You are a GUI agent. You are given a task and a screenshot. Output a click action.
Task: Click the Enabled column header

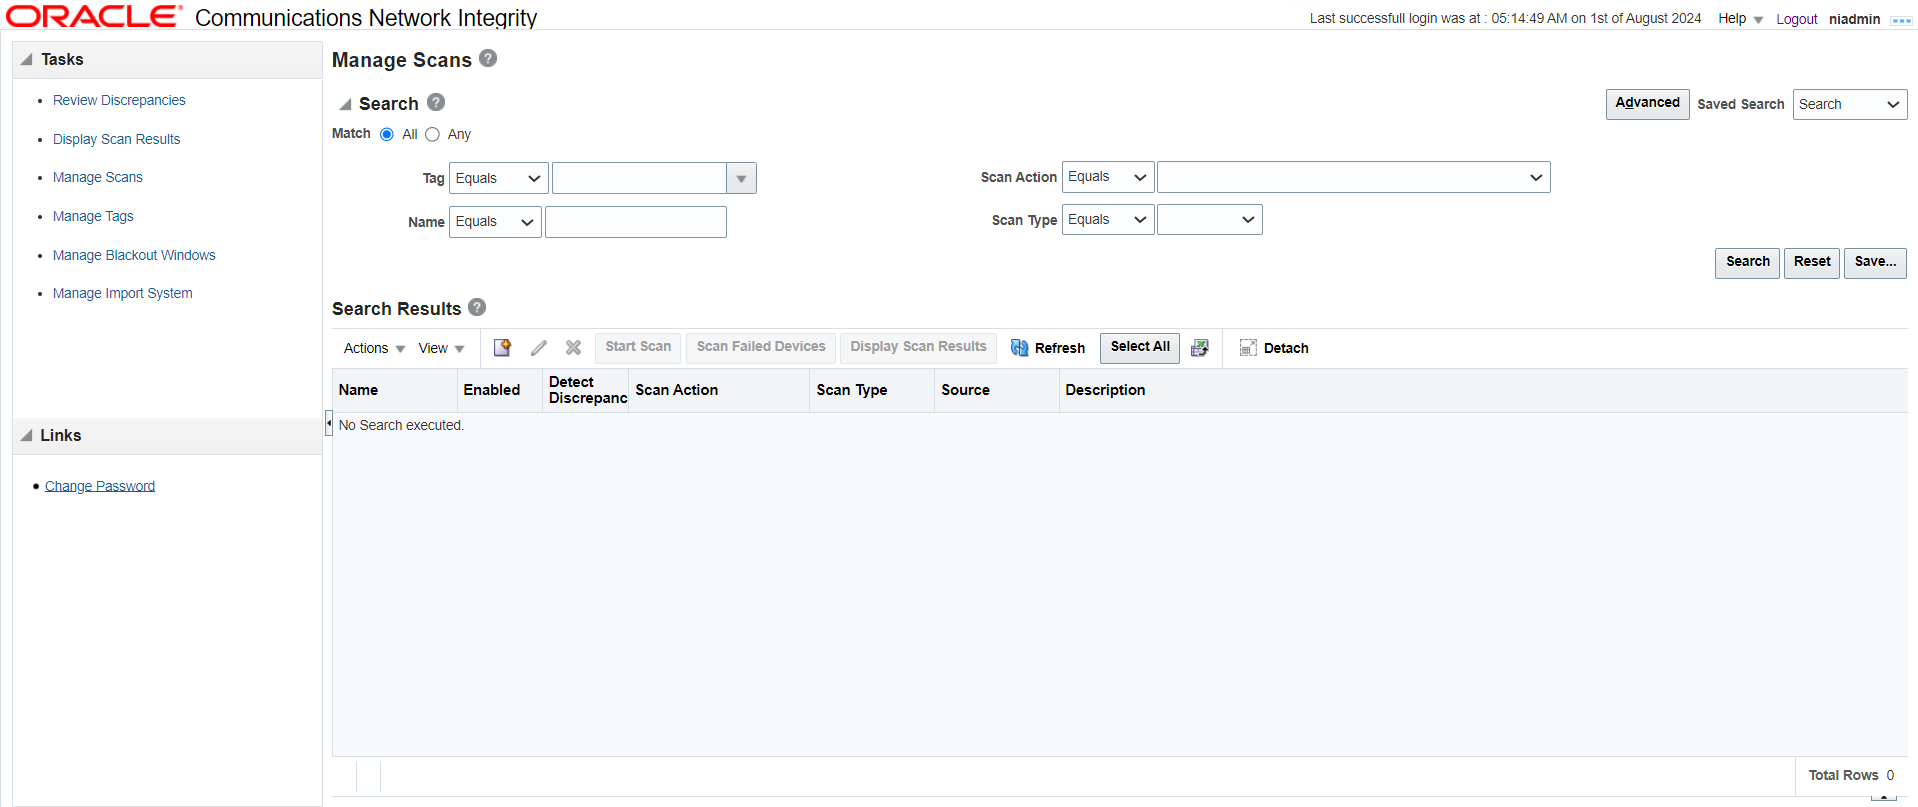point(499,390)
